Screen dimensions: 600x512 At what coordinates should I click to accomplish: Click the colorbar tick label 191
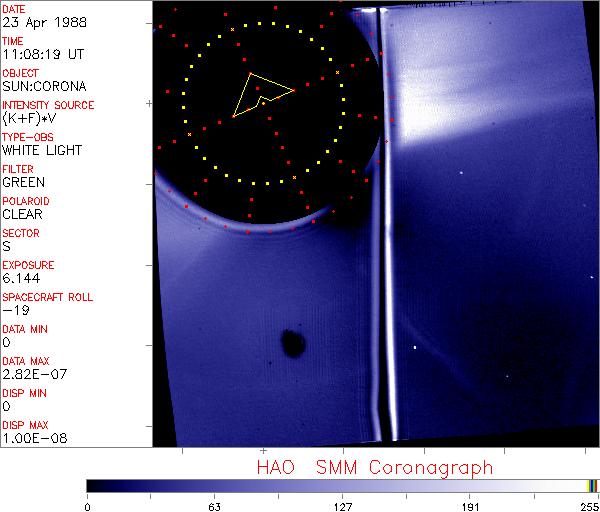point(470,505)
